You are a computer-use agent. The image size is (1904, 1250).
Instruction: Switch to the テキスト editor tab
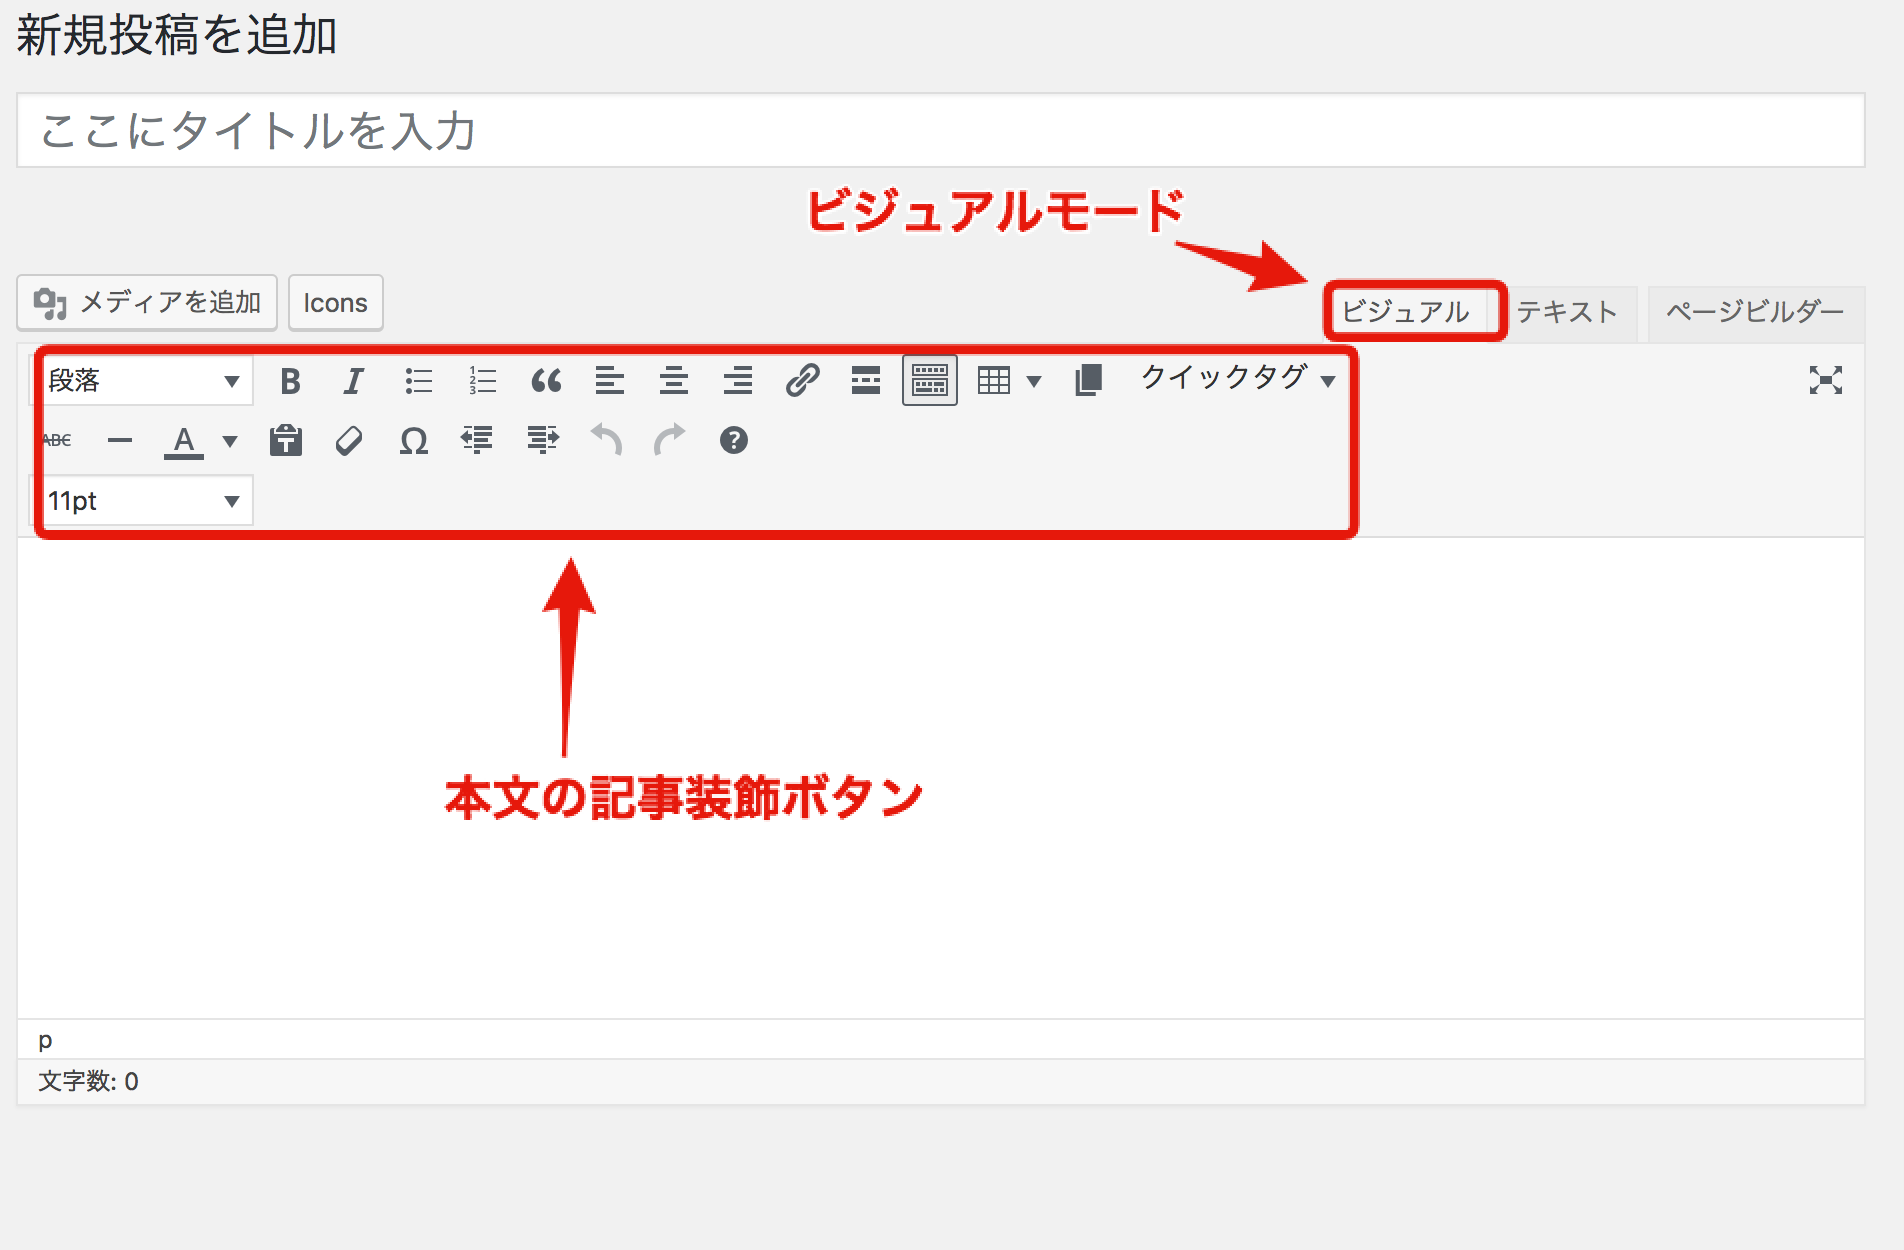pos(1567,313)
